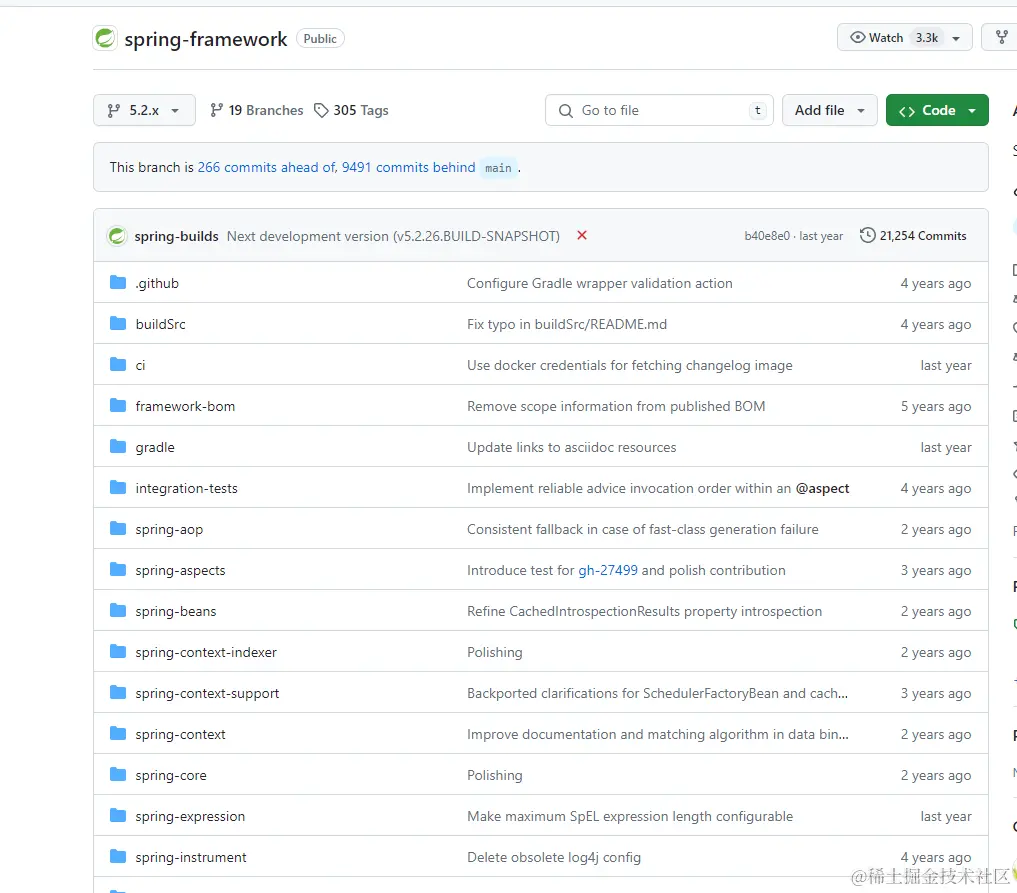Viewport: 1017px width, 893px height.
Task: Open the buildSrc folder
Action: (x=160, y=324)
